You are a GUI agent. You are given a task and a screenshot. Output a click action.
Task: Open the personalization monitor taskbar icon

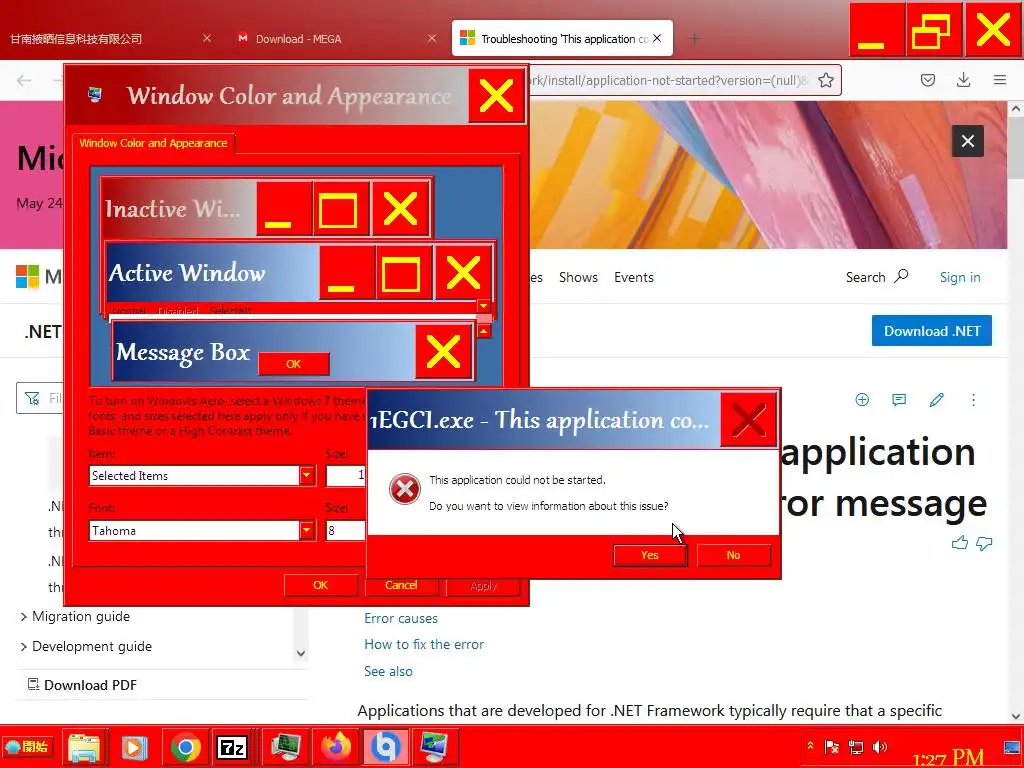click(x=434, y=747)
